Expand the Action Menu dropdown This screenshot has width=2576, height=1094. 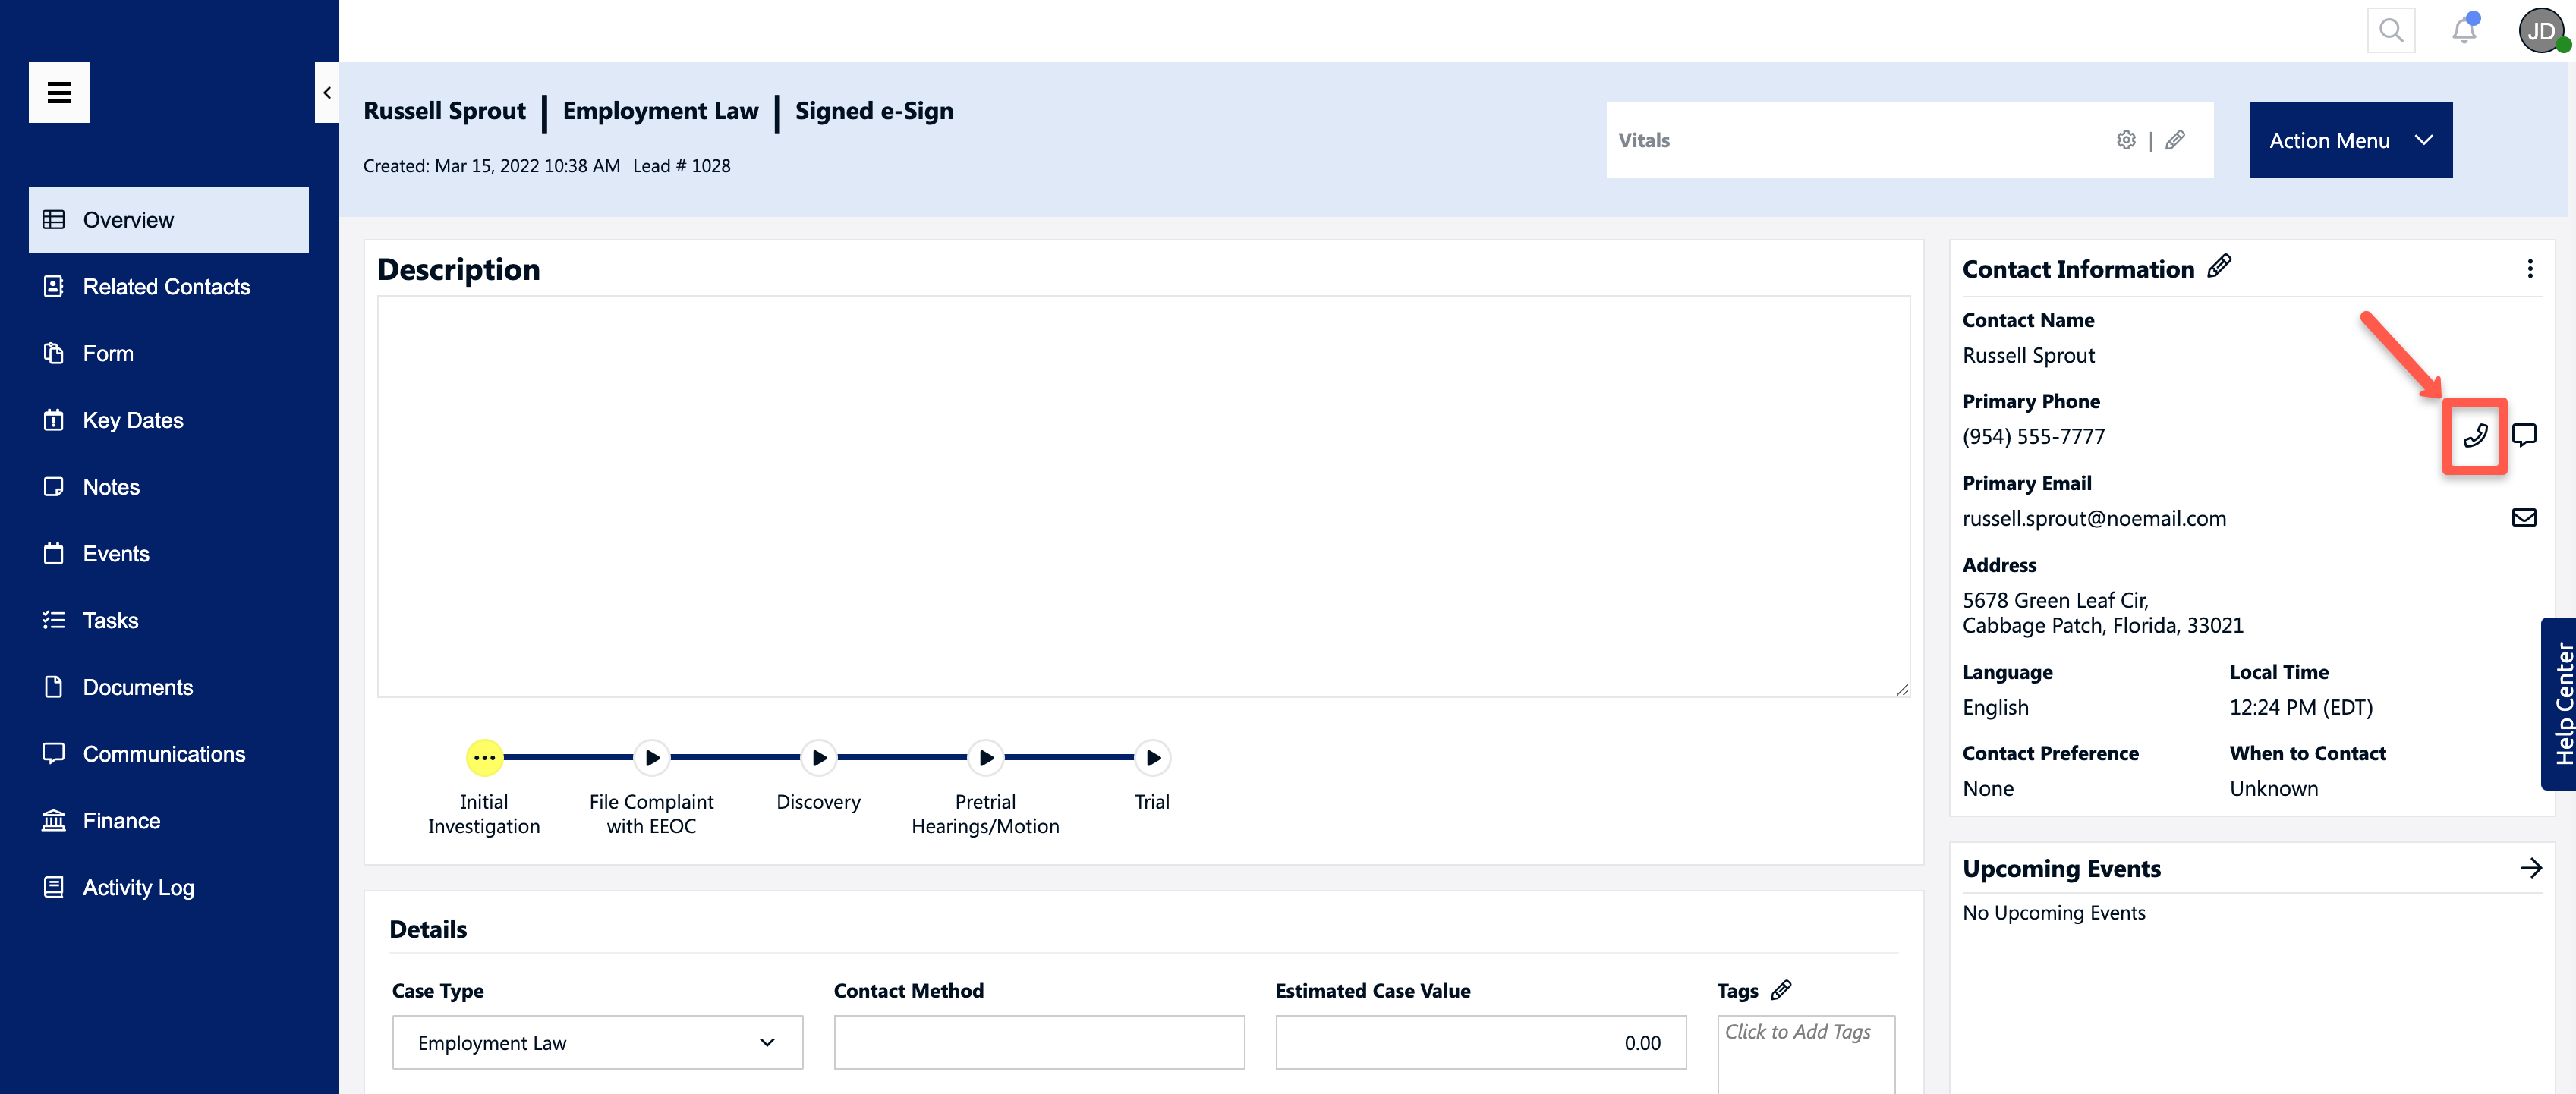(x=2350, y=140)
